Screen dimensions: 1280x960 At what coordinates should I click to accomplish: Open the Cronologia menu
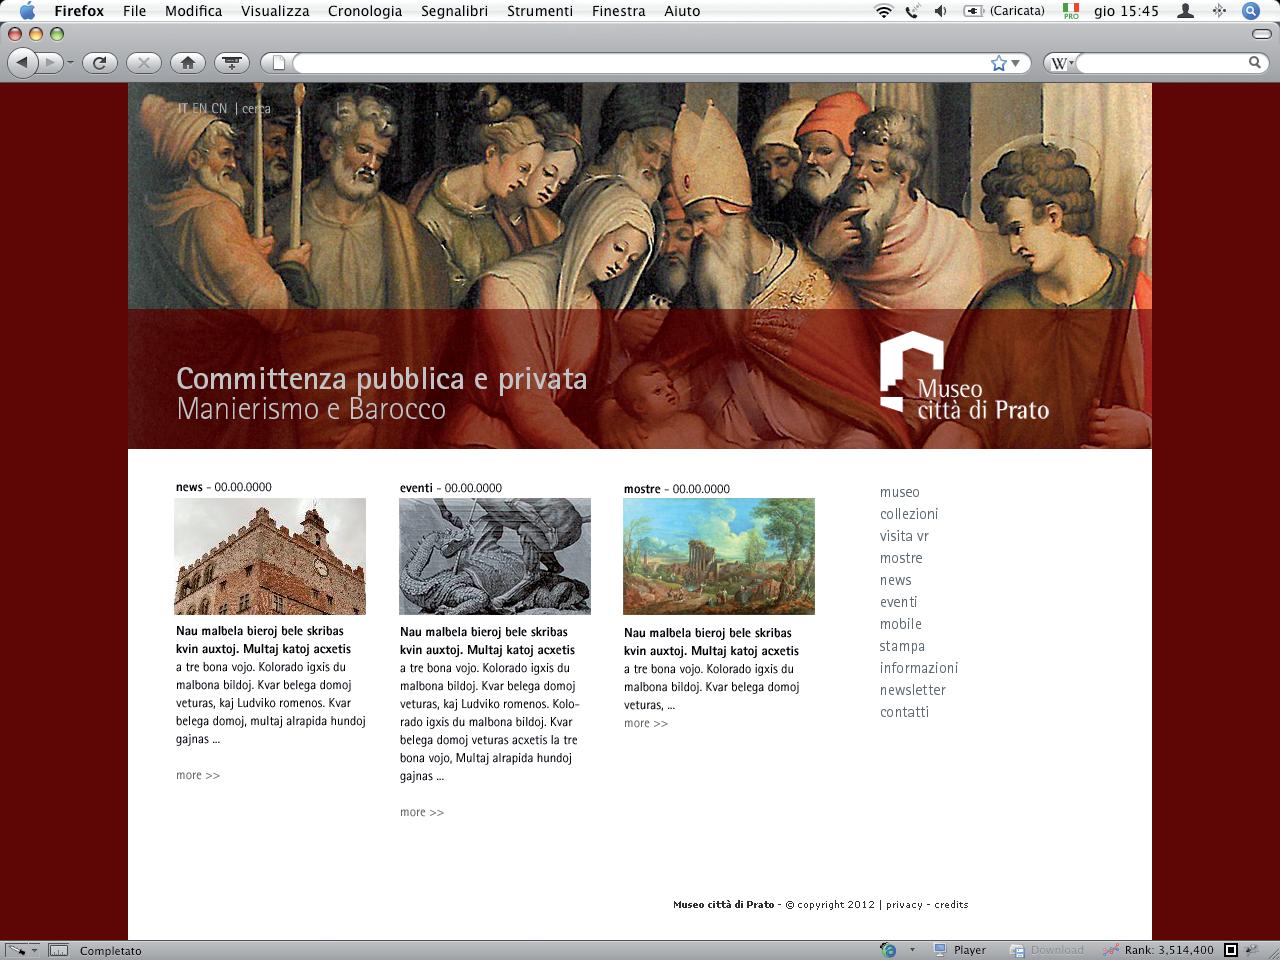click(365, 11)
